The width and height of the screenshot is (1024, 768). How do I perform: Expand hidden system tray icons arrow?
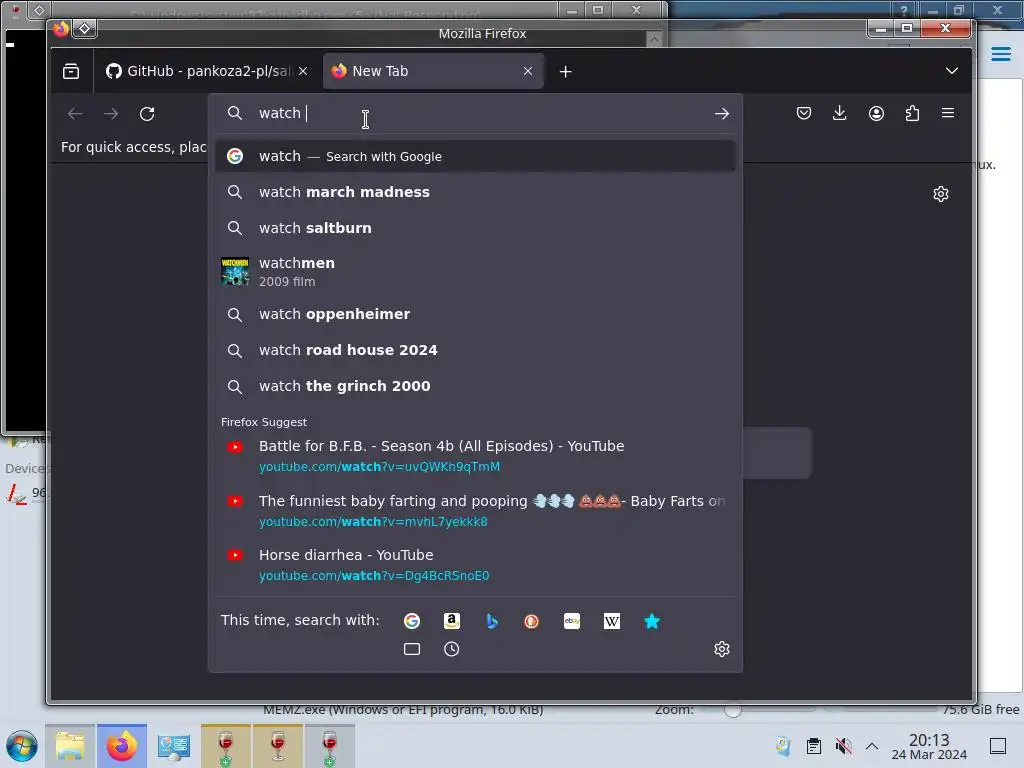click(872, 746)
